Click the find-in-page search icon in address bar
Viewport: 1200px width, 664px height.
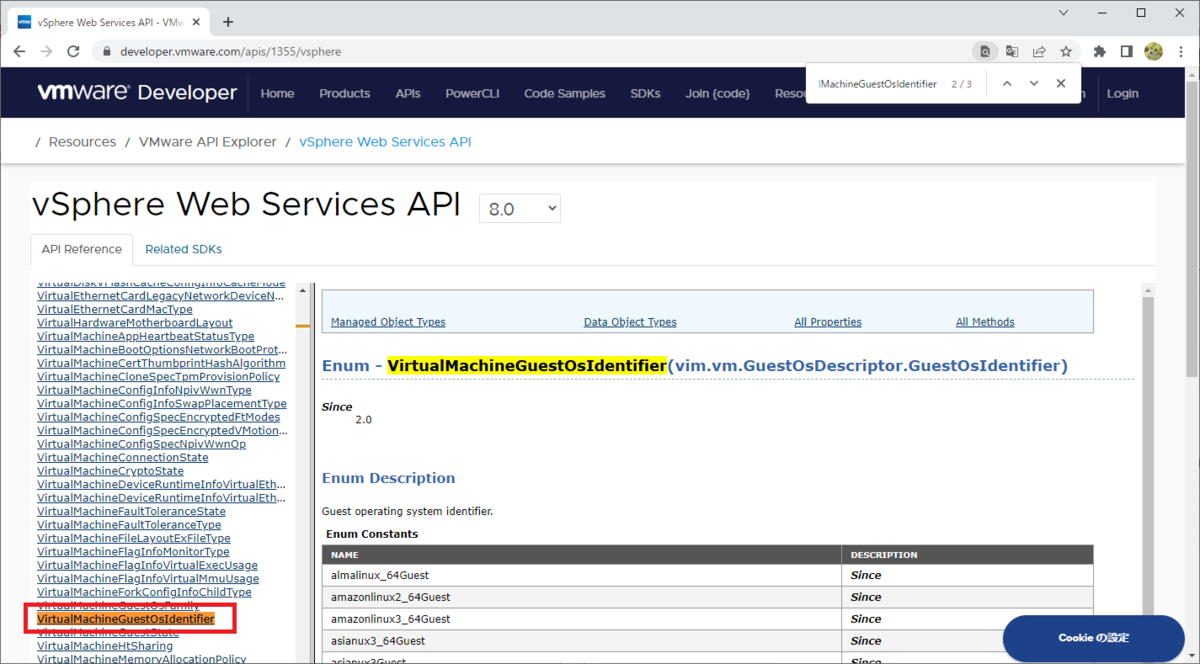click(985, 51)
